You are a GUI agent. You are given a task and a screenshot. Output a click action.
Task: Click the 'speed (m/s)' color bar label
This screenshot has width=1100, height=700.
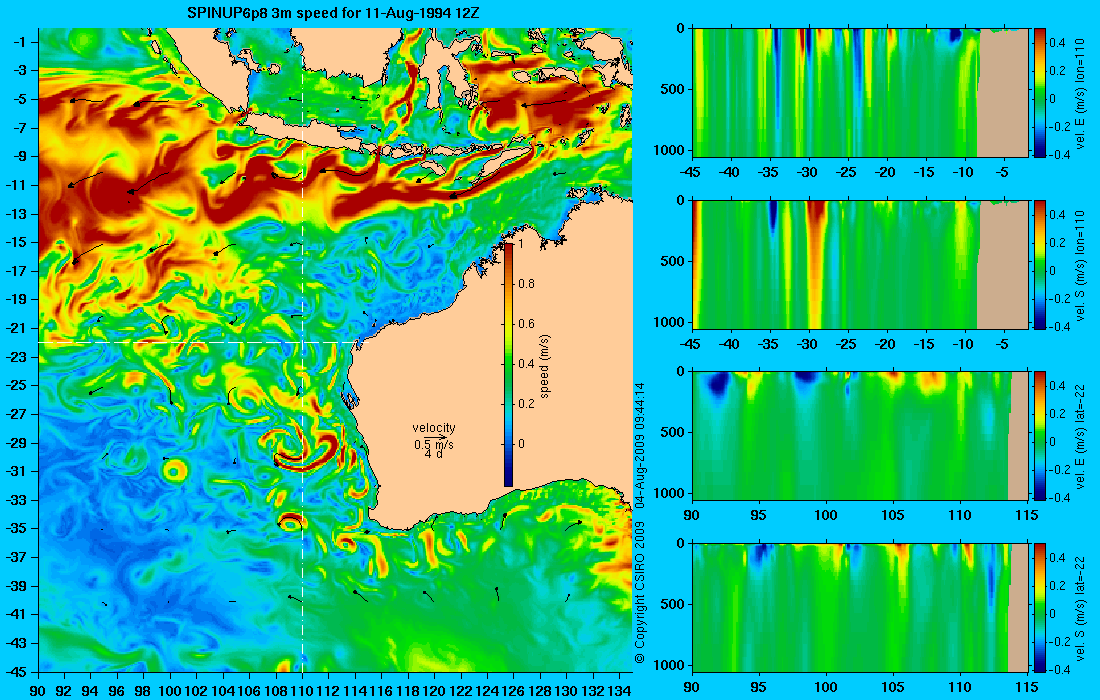[545, 364]
